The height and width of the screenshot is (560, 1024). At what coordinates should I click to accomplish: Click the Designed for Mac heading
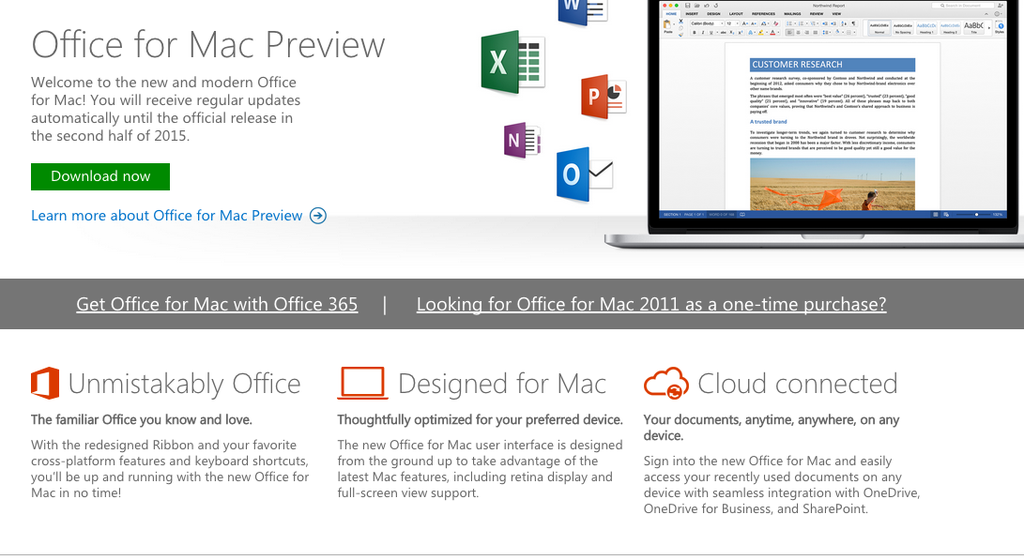coord(502,384)
